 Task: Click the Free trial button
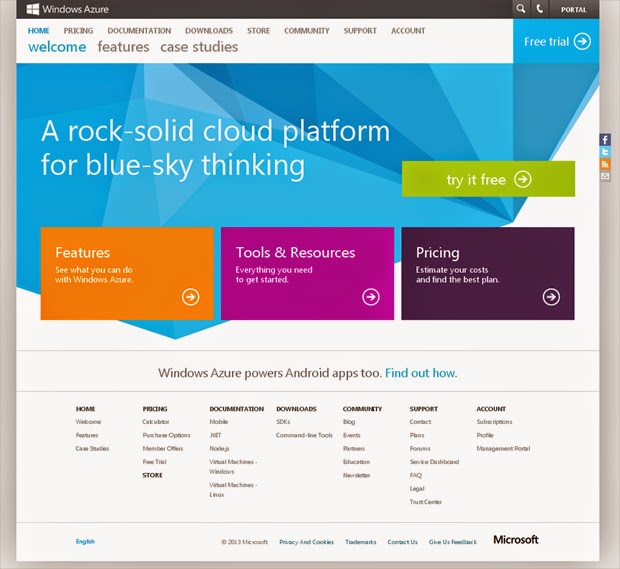[x=556, y=41]
